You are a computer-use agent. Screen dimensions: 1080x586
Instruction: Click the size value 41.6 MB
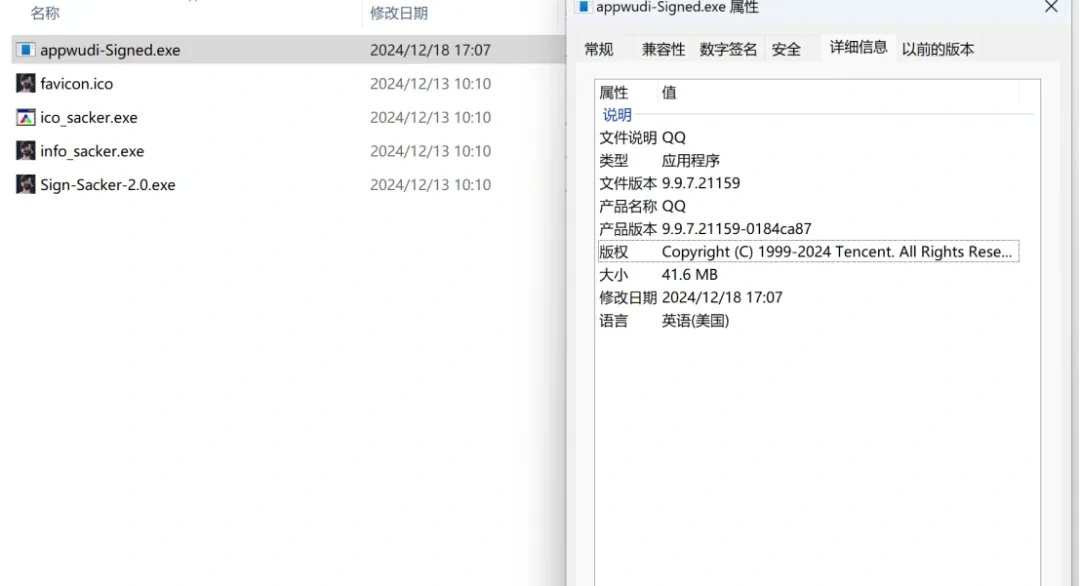click(689, 275)
